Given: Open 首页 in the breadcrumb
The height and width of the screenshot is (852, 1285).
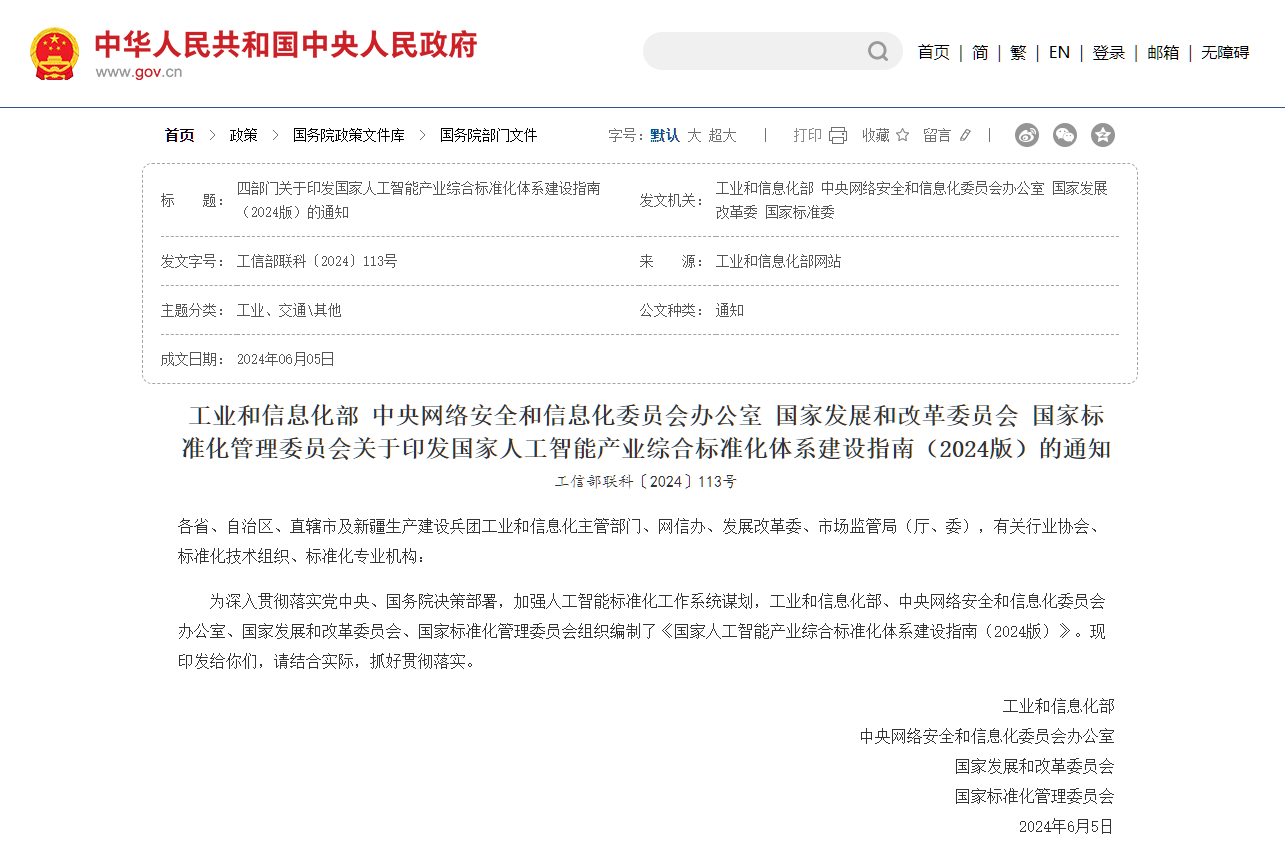Looking at the screenshot, I should point(180,135).
